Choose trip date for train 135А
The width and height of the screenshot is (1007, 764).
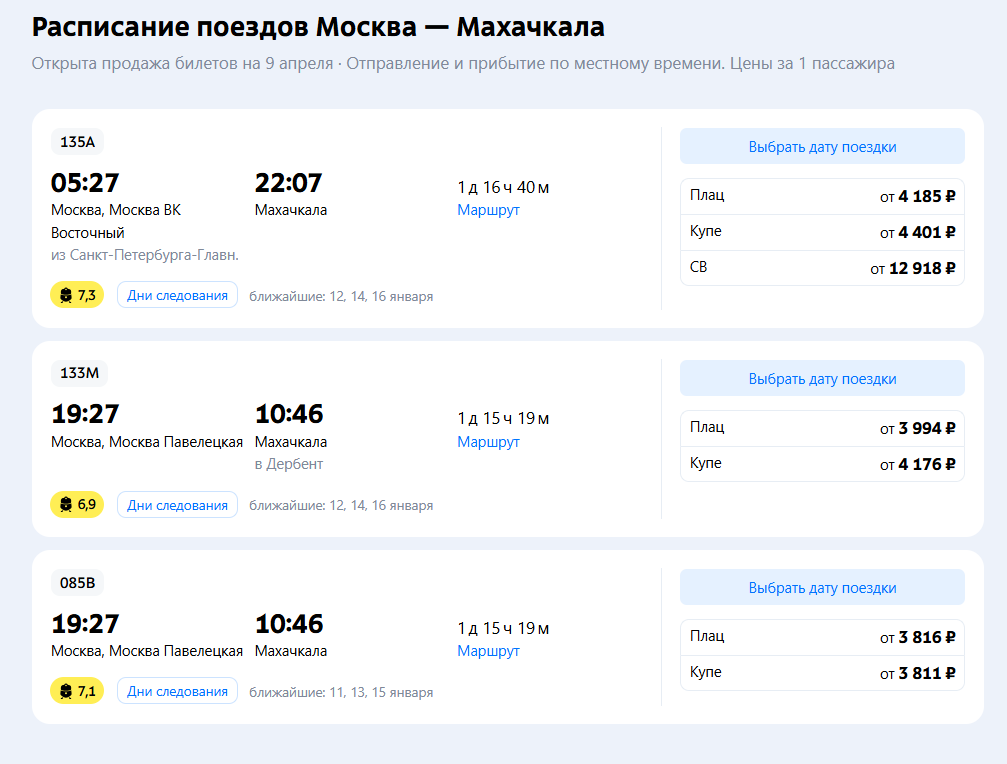click(822, 146)
